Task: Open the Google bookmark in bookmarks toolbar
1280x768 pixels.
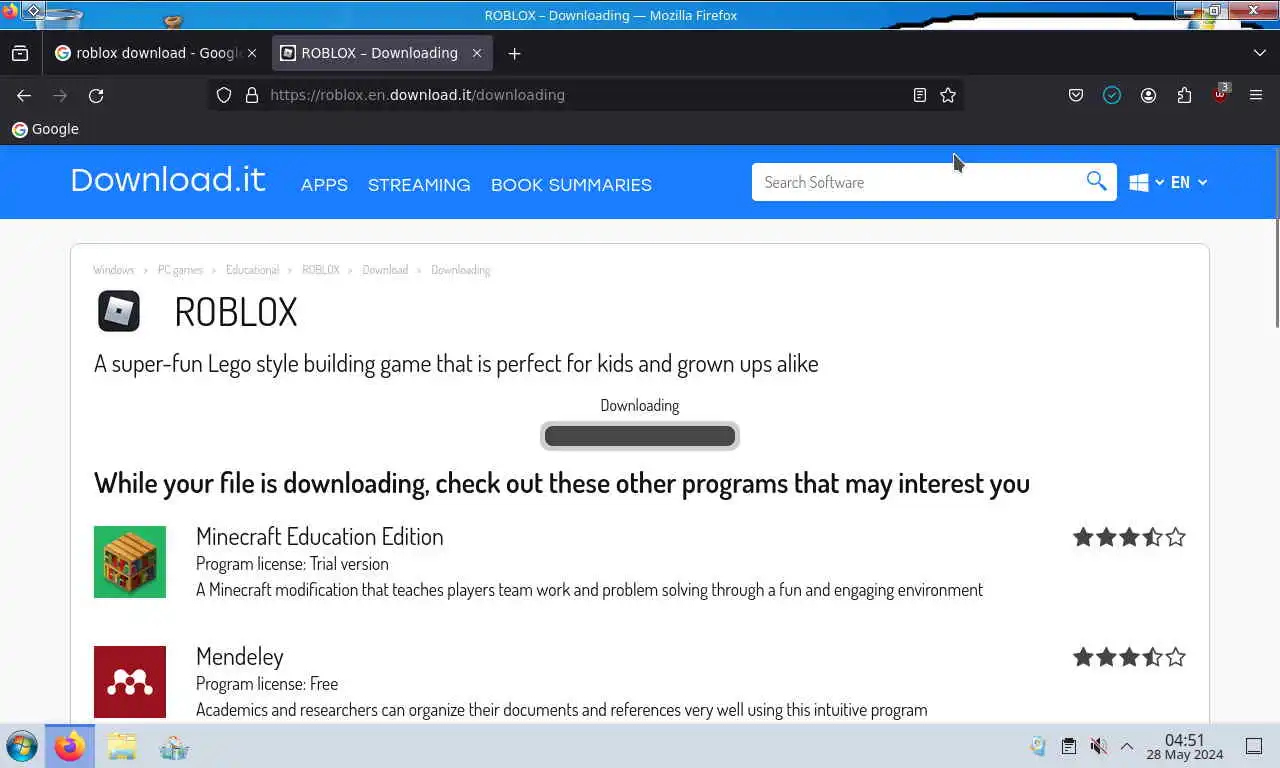Action: click(45, 129)
